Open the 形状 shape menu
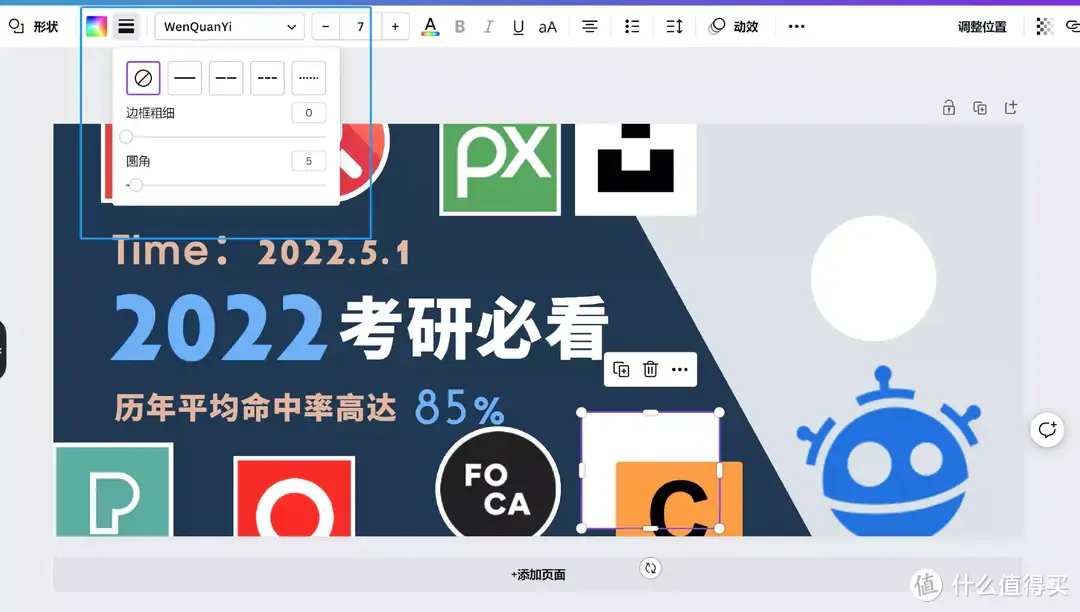This screenshot has width=1080, height=612. (33, 27)
